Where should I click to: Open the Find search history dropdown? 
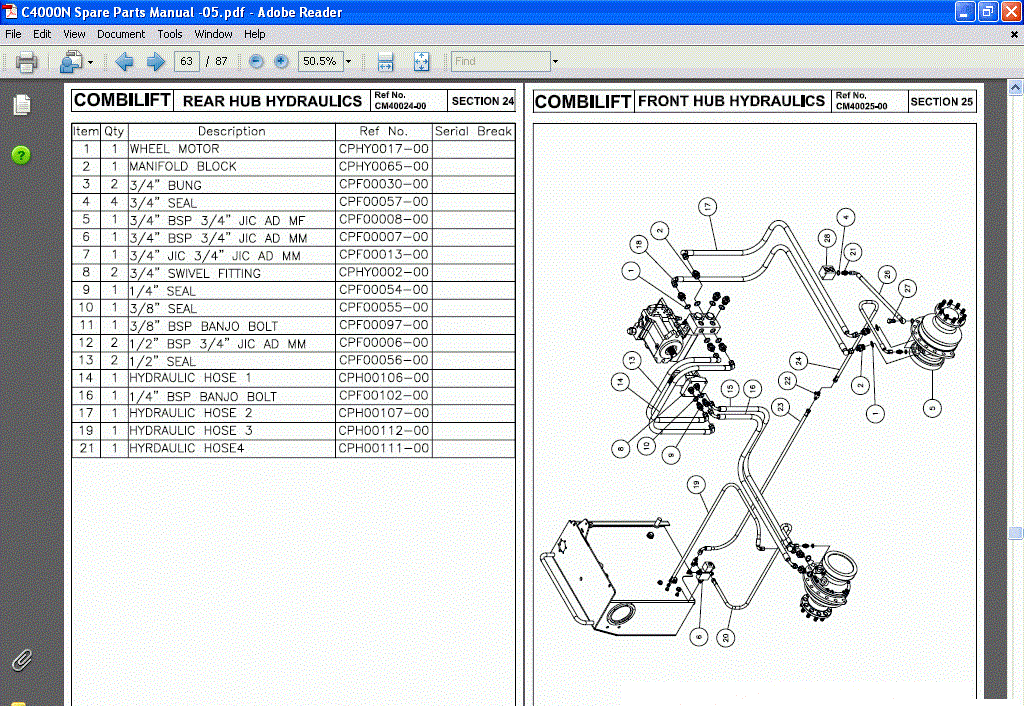tap(556, 61)
